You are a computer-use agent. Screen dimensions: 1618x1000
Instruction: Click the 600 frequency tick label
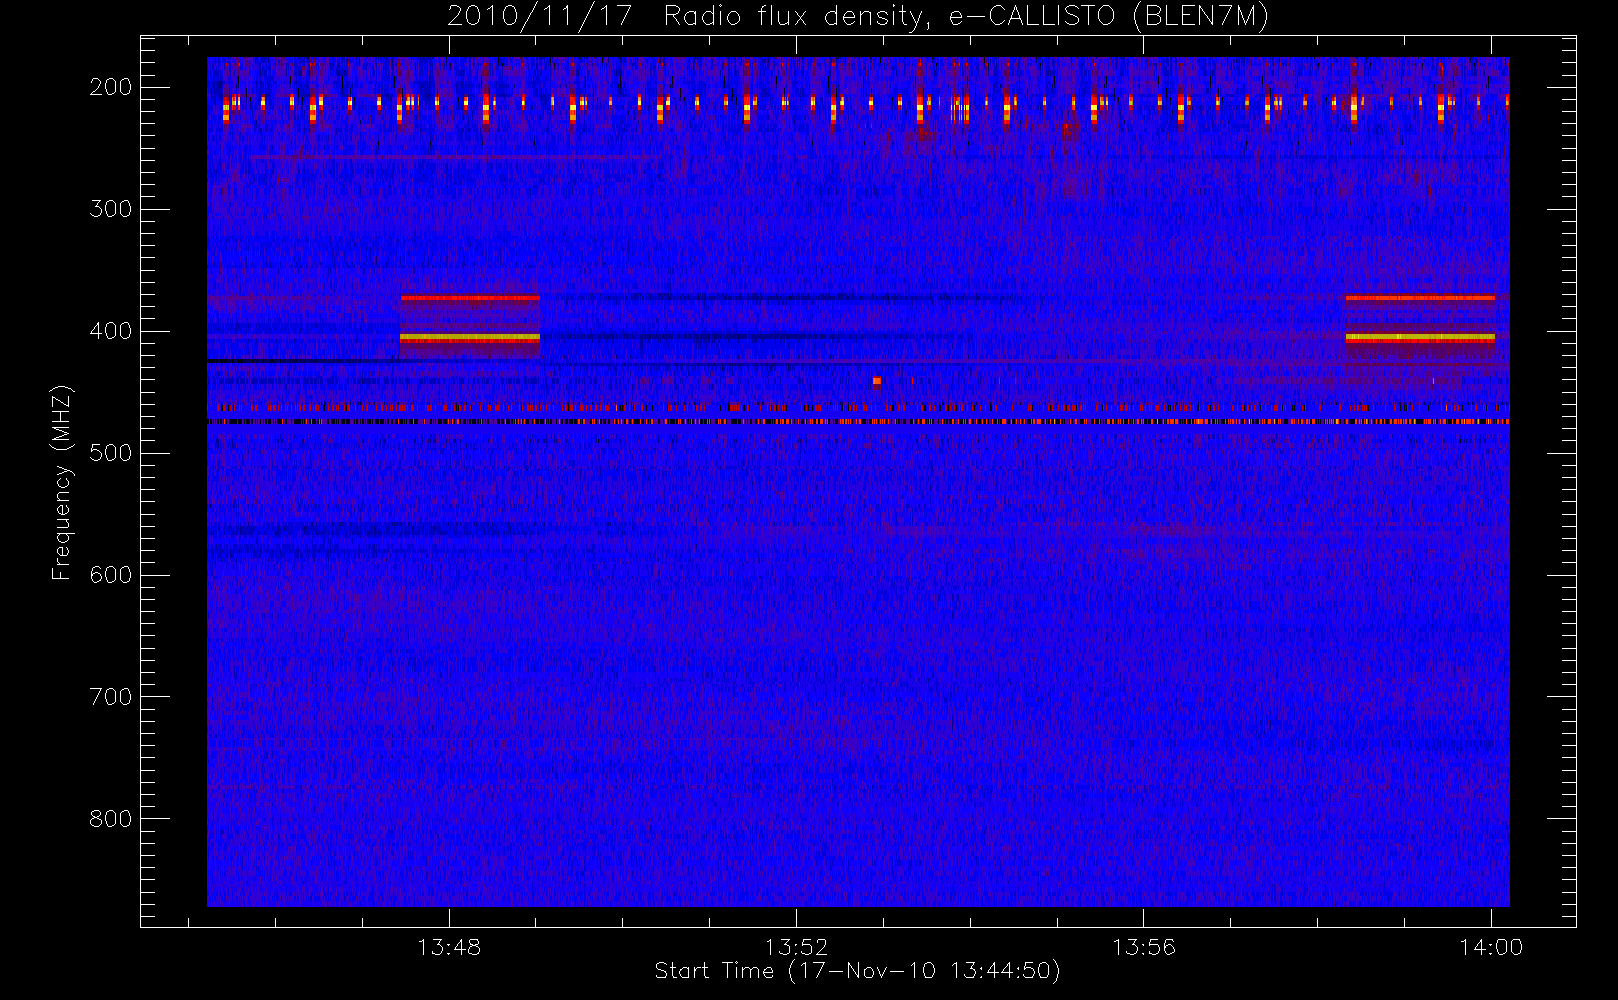[110, 575]
